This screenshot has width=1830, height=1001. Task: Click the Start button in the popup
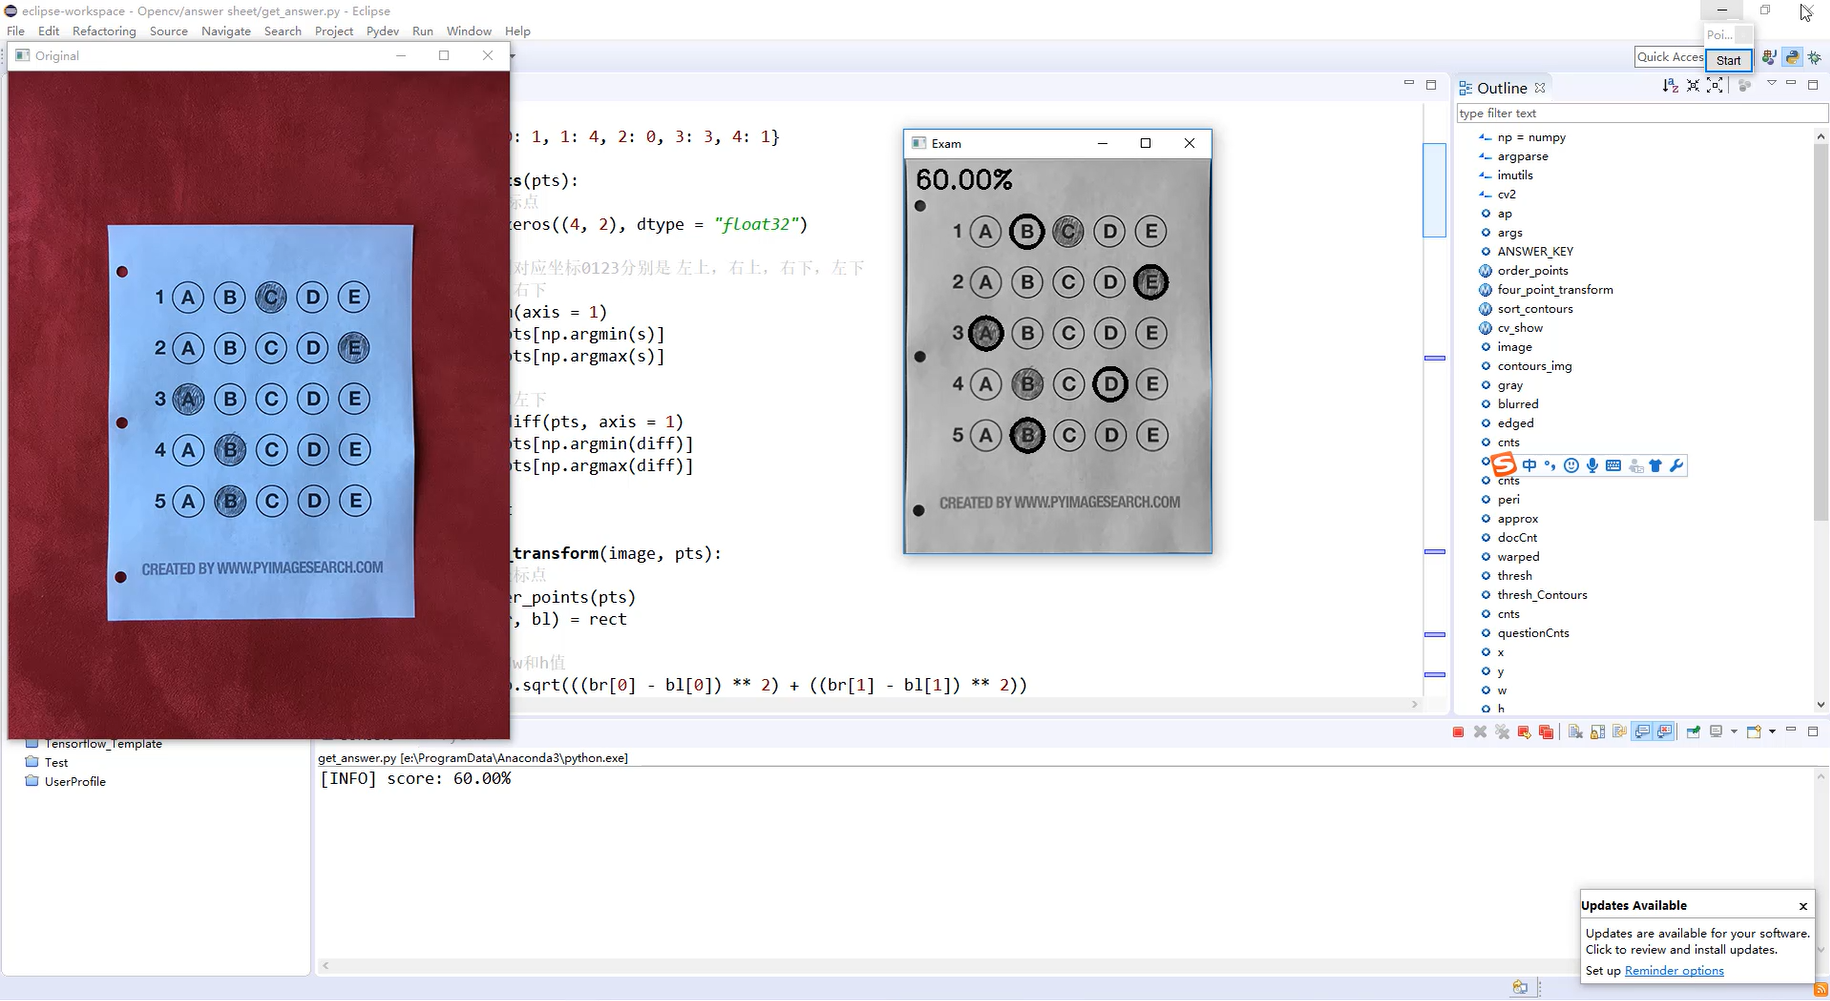point(1728,60)
